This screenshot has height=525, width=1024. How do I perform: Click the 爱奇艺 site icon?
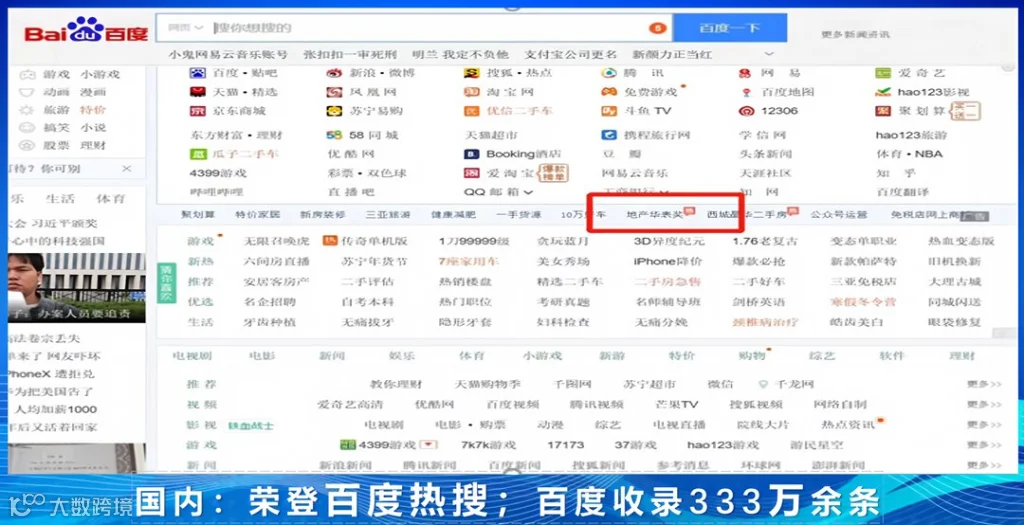pos(883,73)
